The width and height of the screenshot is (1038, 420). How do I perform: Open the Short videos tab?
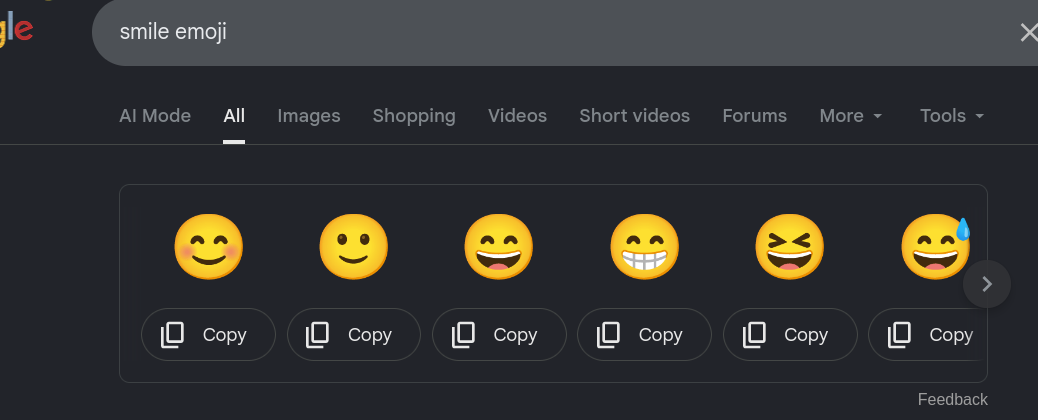(x=634, y=116)
